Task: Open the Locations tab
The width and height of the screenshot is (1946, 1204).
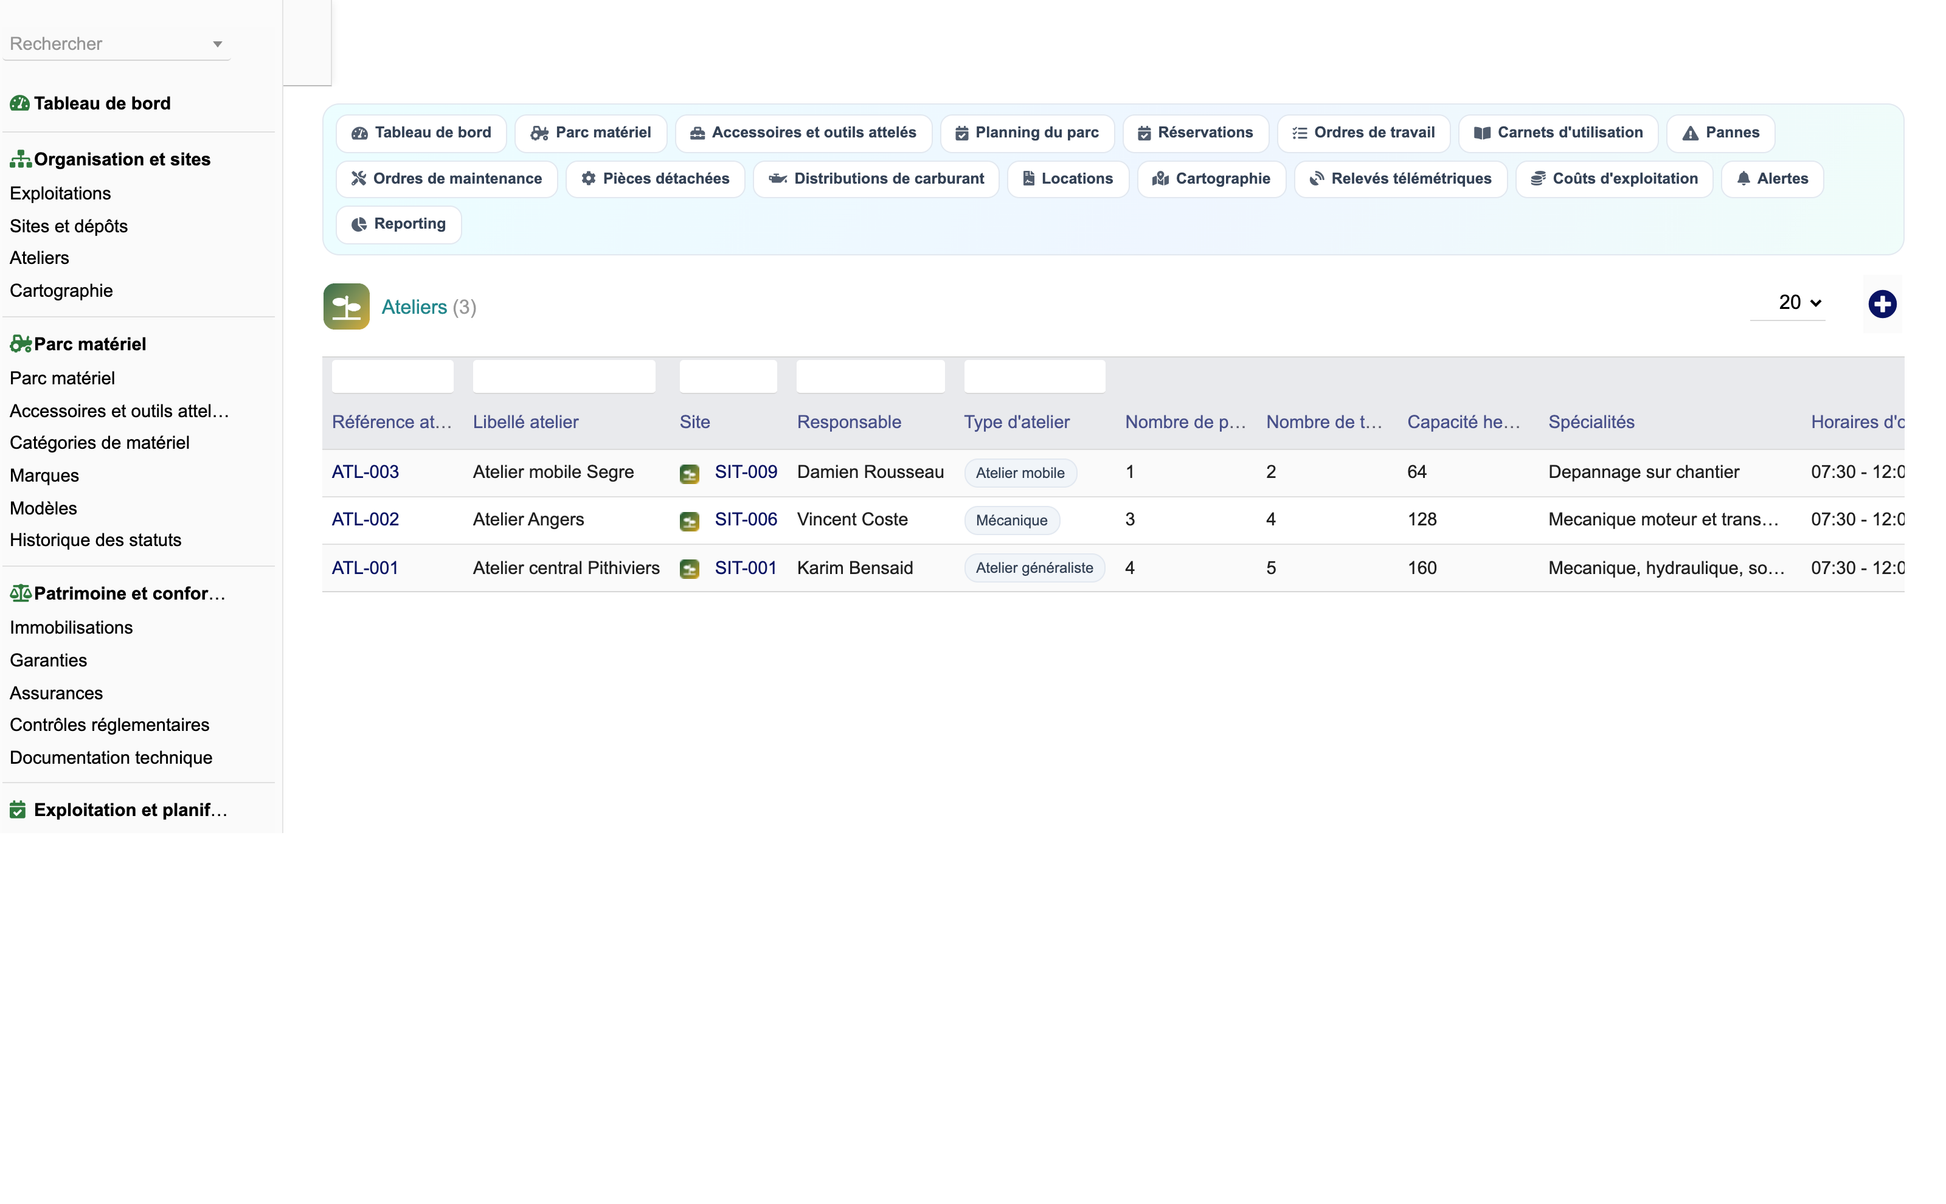Action: coord(1067,179)
